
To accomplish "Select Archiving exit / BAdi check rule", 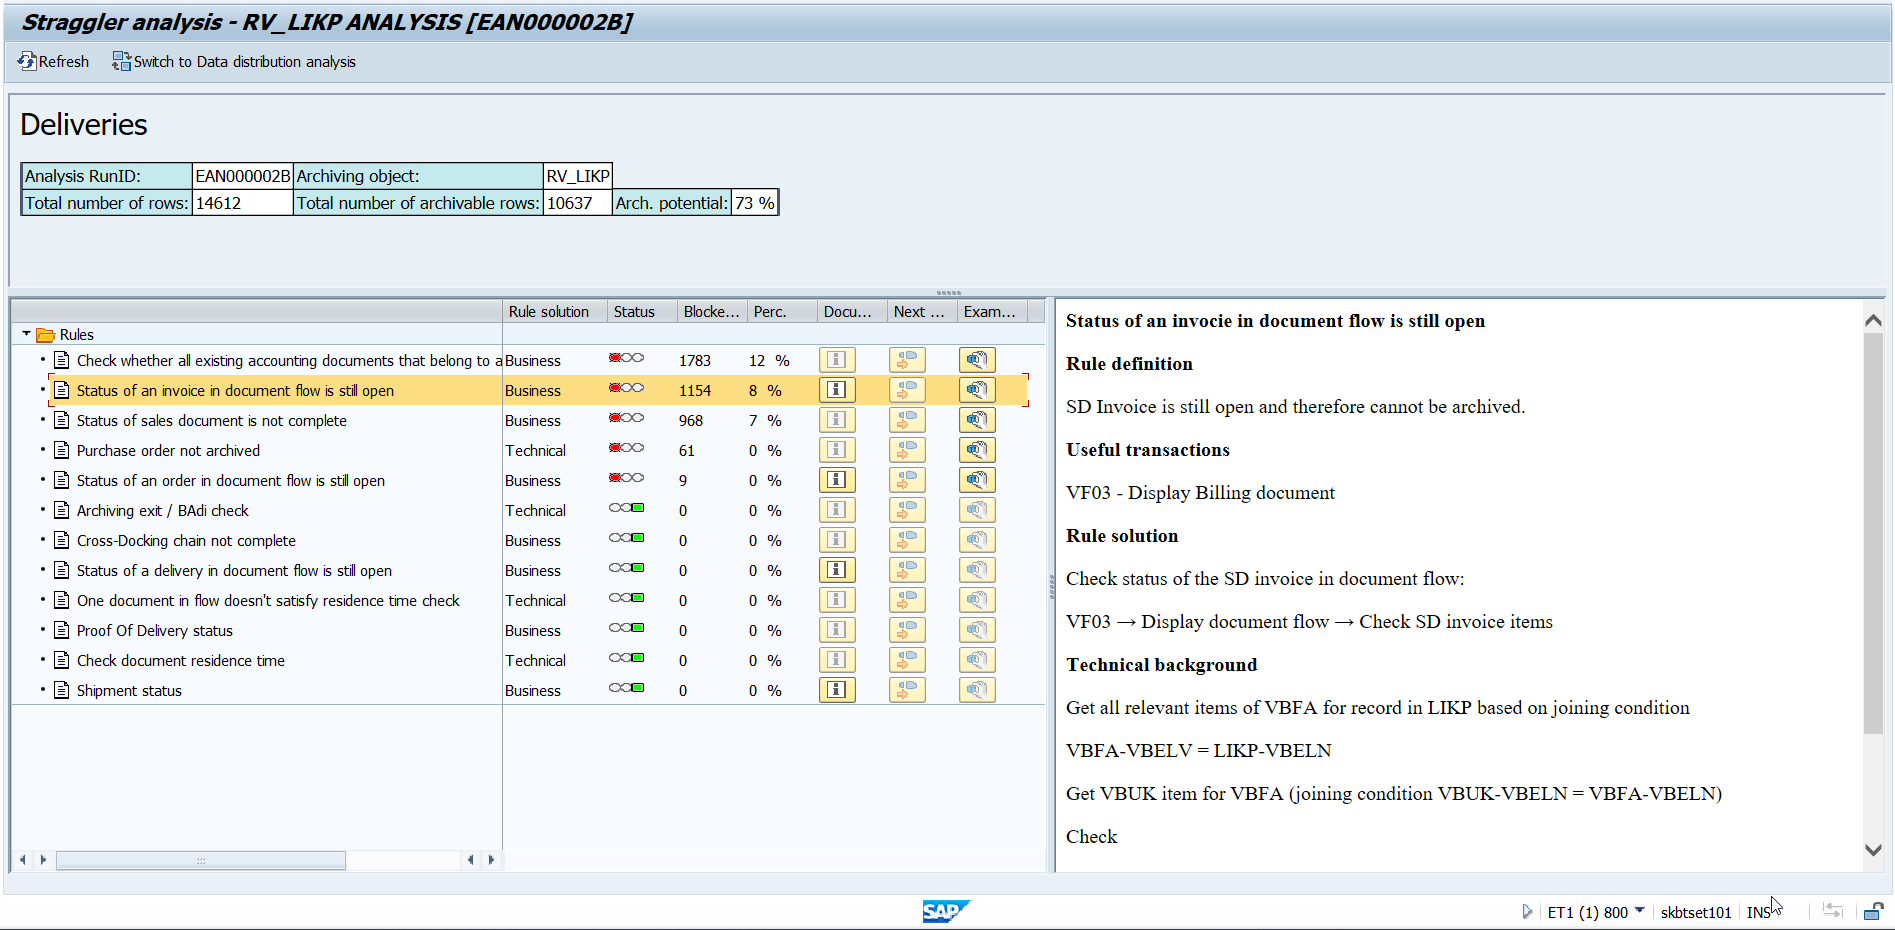I will (x=162, y=510).
